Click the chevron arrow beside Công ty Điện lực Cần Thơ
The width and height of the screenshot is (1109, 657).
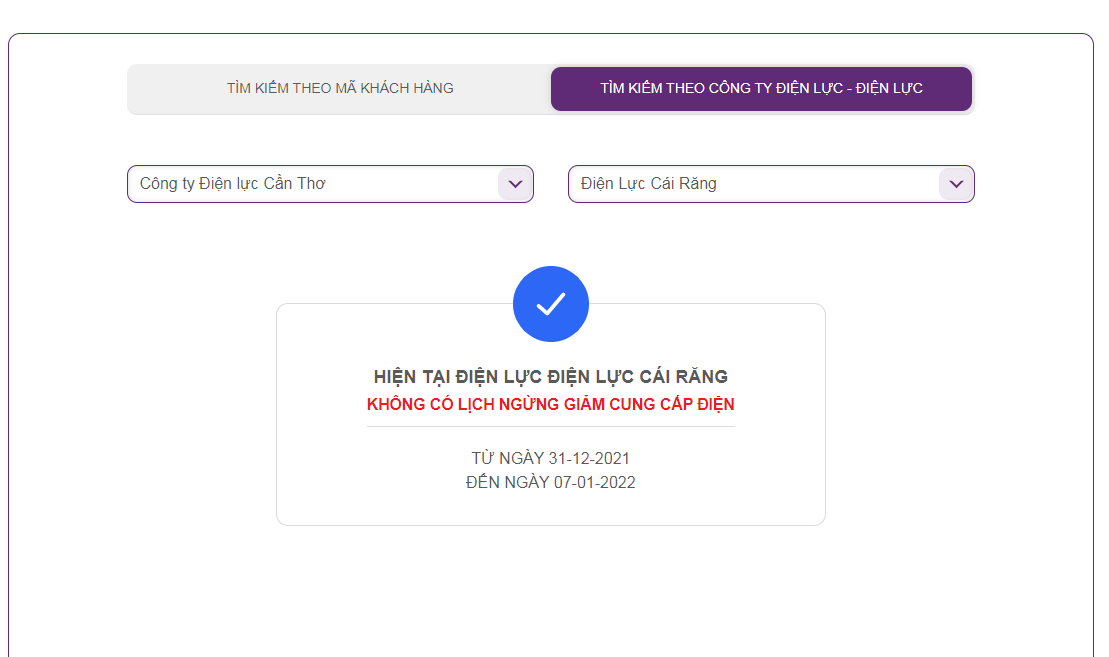click(515, 184)
